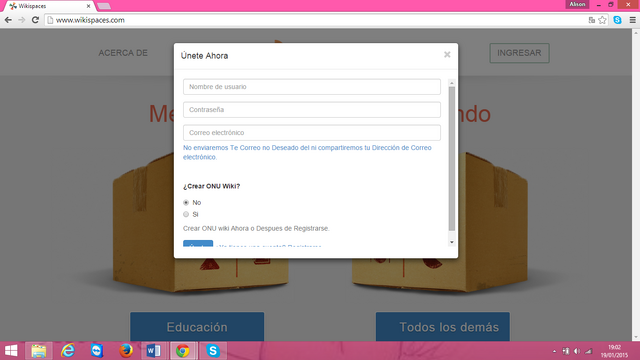Open Microsoft Word from the taskbar
The width and height of the screenshot is (640, 360).
154,351
